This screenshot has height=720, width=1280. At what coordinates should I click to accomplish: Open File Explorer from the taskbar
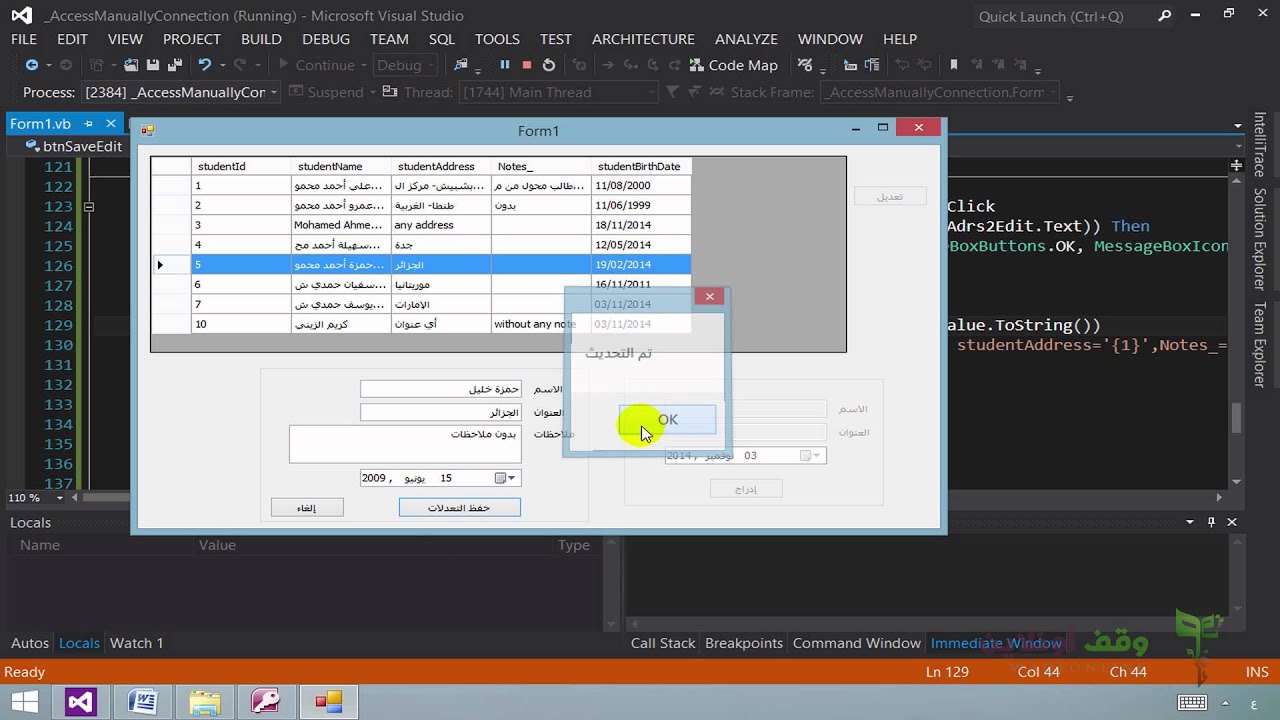pos(204,701)
